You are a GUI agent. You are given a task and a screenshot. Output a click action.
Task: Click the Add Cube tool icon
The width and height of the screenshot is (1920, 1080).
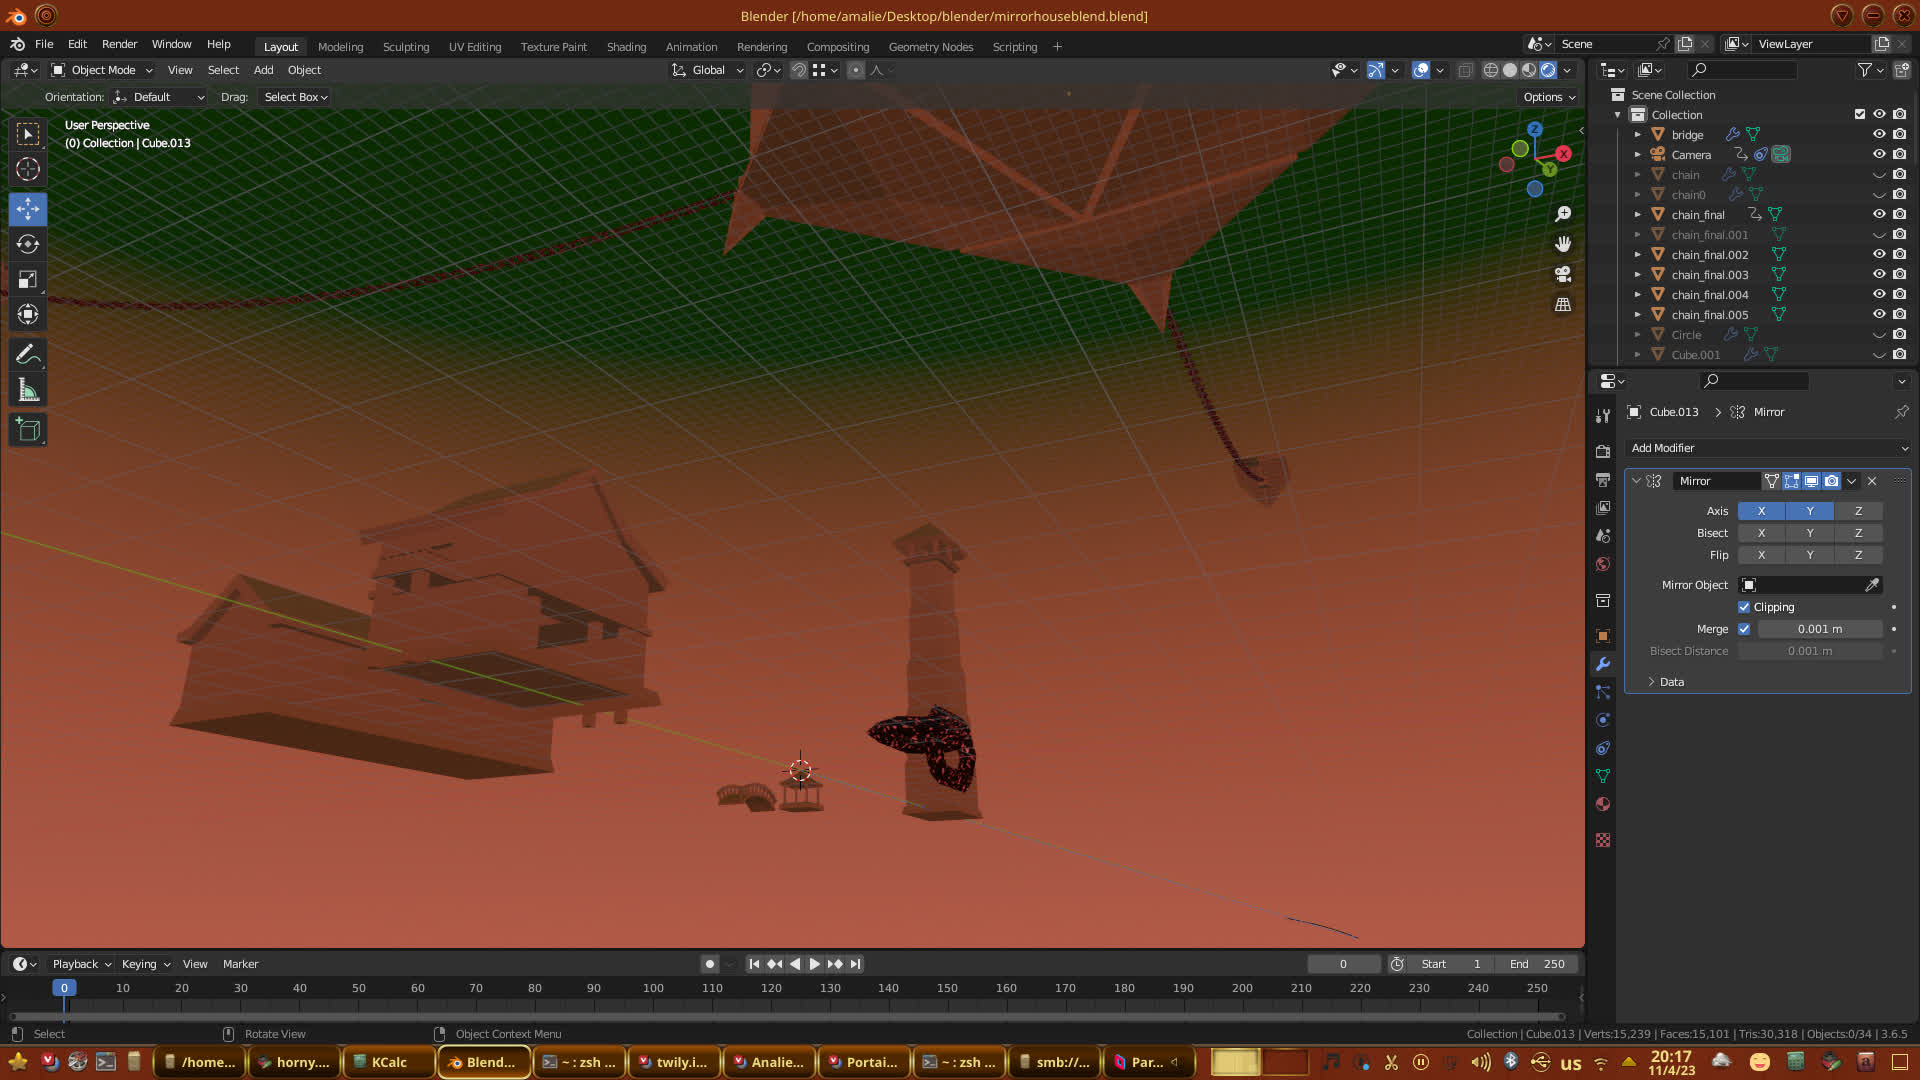click(28, 430)
